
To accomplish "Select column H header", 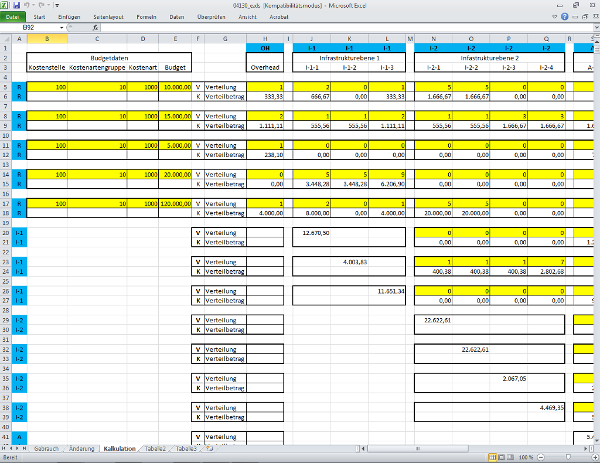I will (264, 38).
